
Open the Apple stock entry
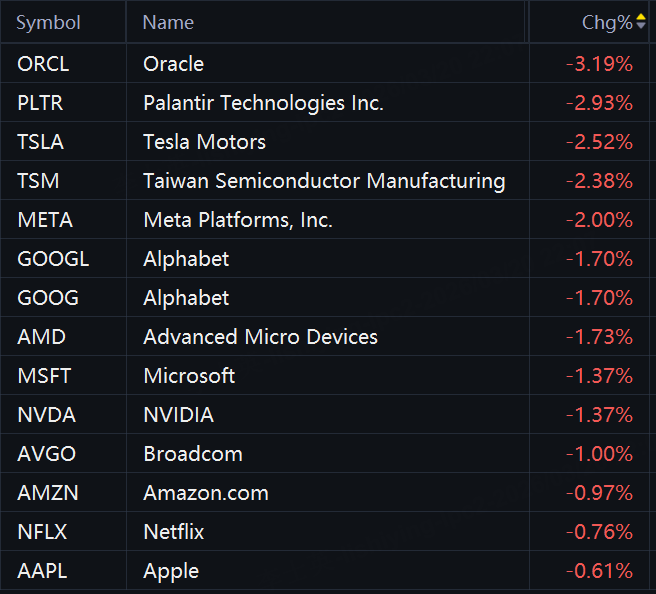(x=171, y=571)
